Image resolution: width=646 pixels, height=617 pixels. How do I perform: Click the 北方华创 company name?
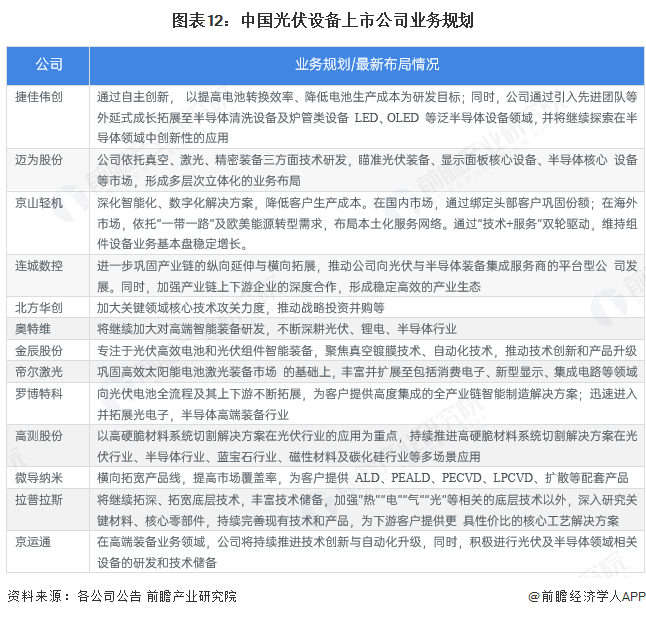coord(39,307)
